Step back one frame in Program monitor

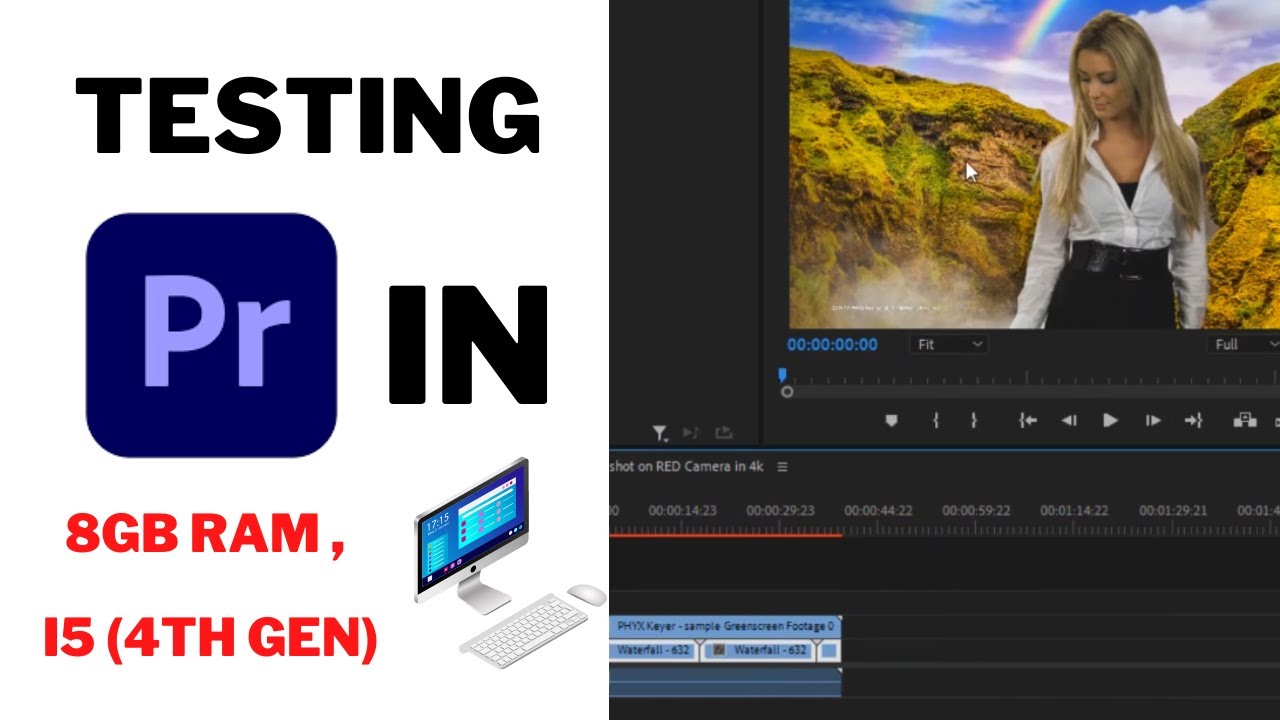[x=1069, y=421]
